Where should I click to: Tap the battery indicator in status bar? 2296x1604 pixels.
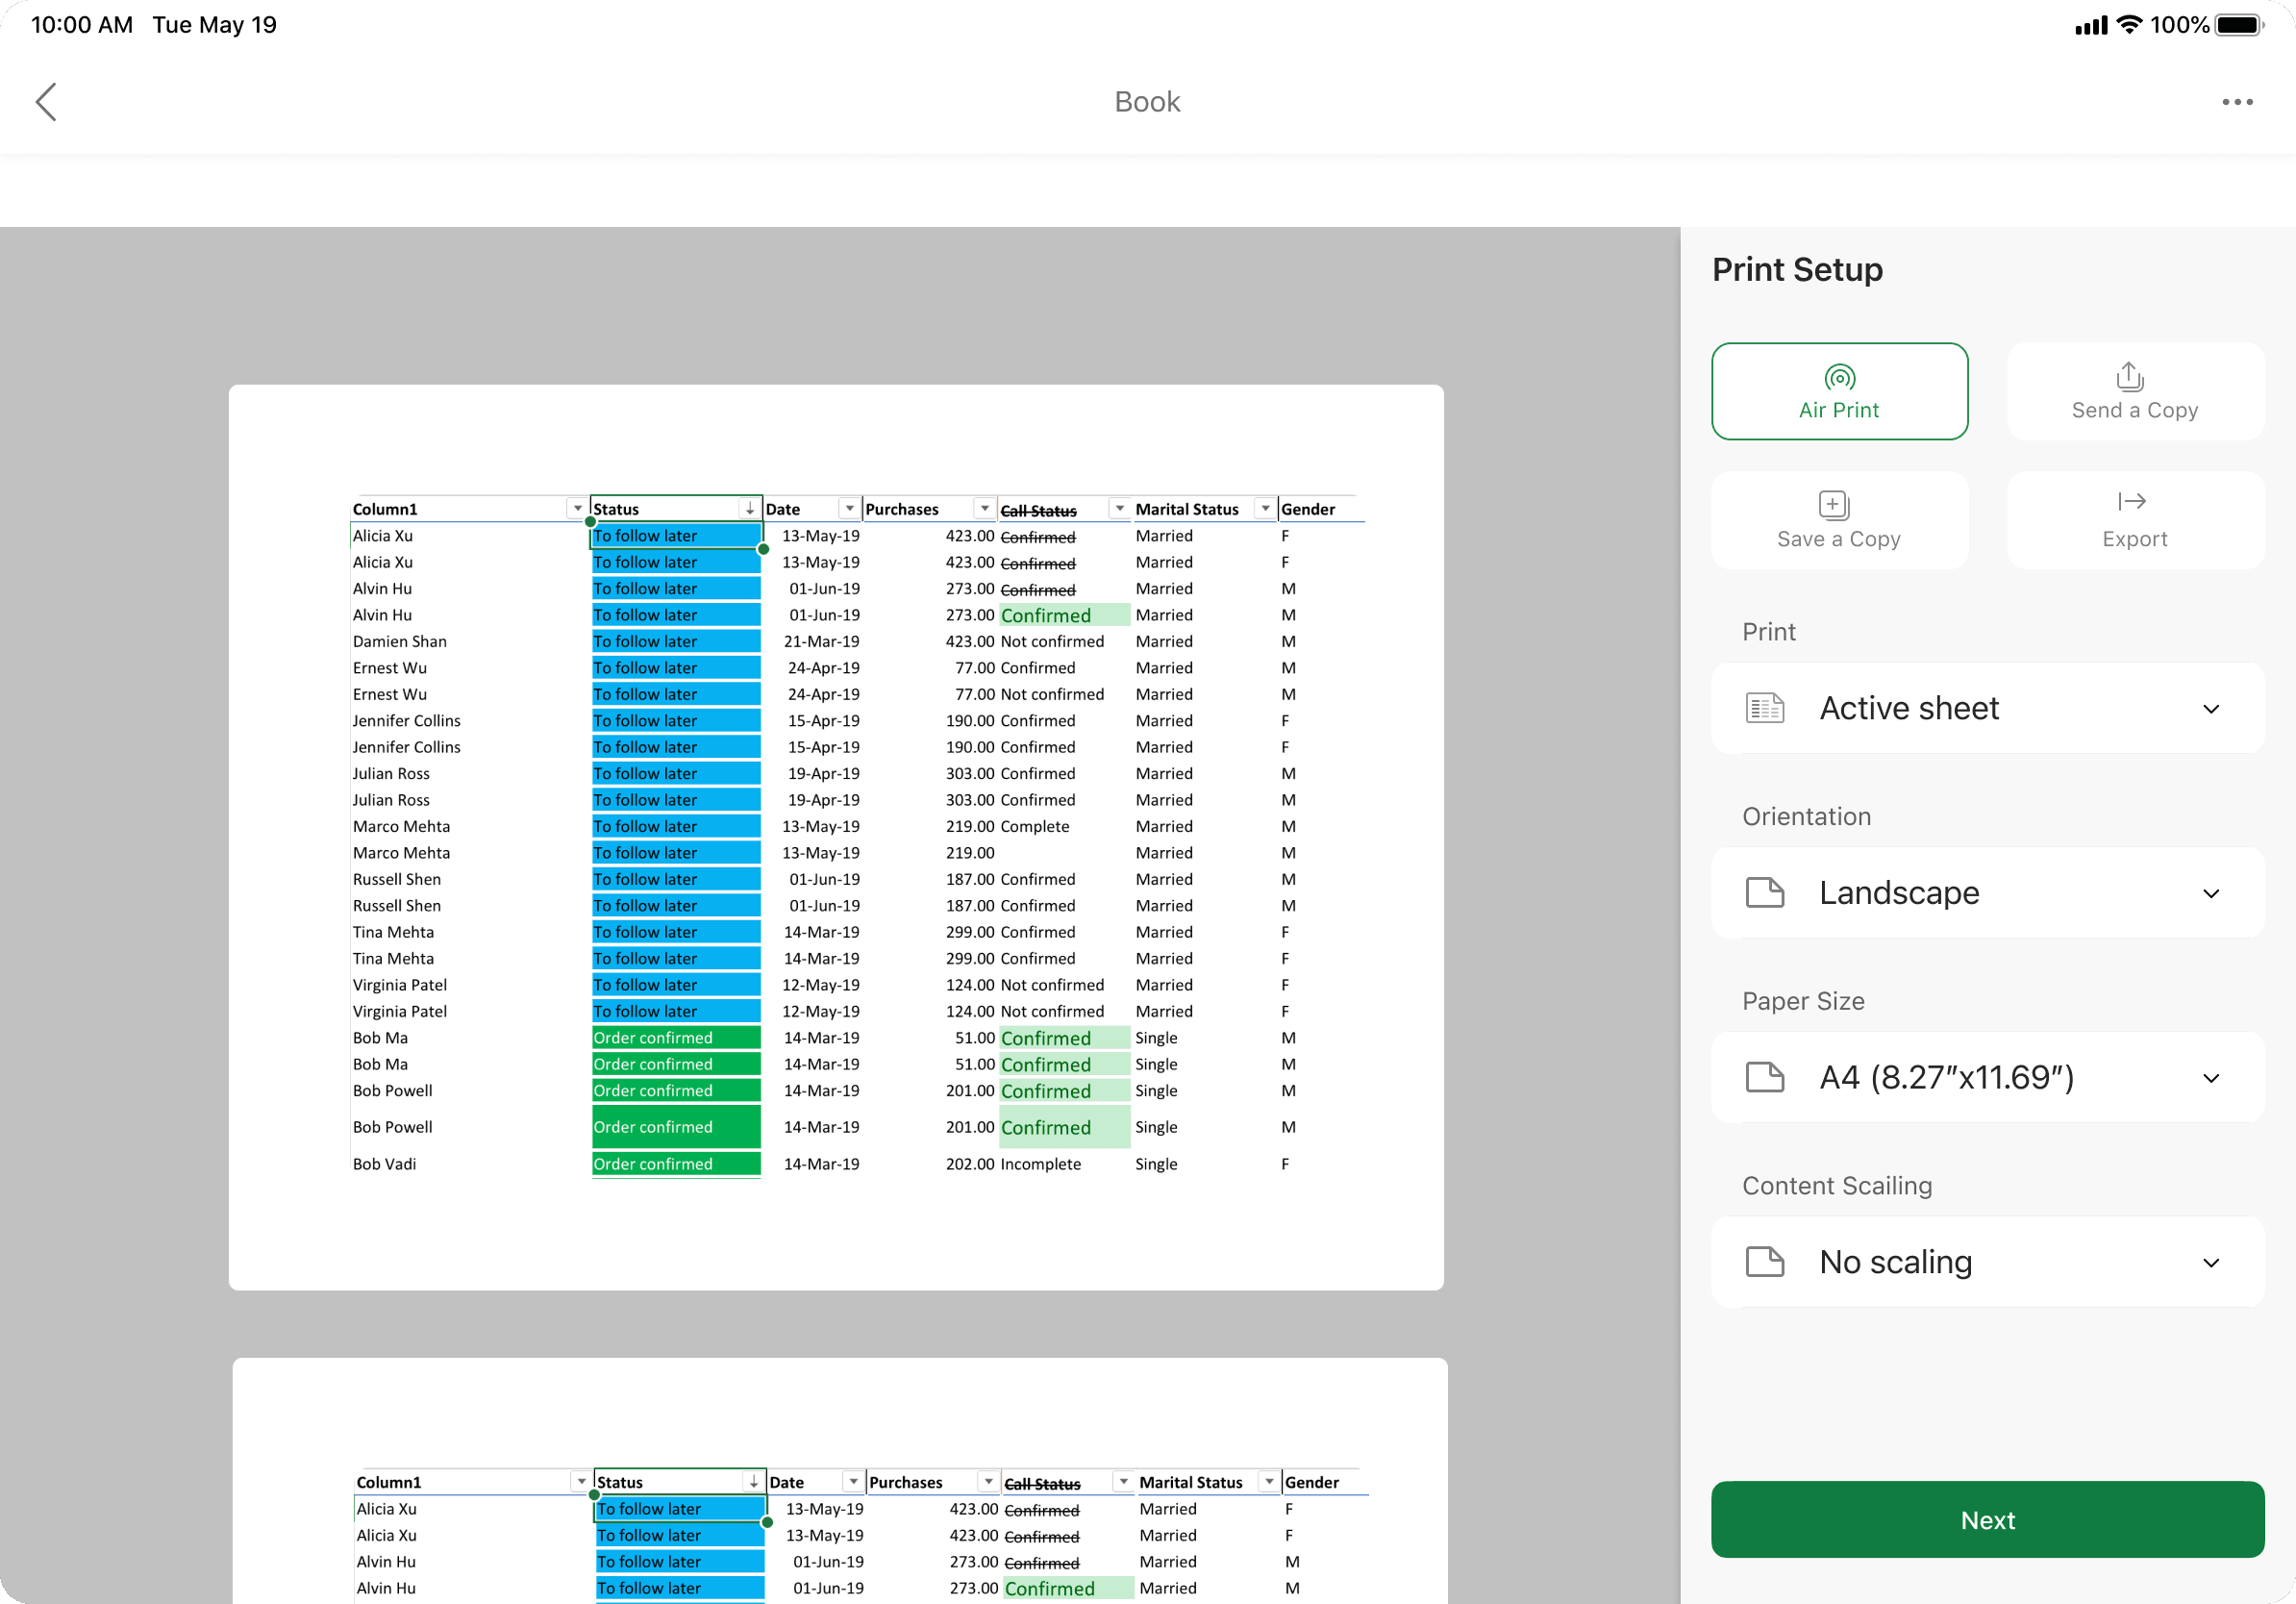tap(2238, 25)
